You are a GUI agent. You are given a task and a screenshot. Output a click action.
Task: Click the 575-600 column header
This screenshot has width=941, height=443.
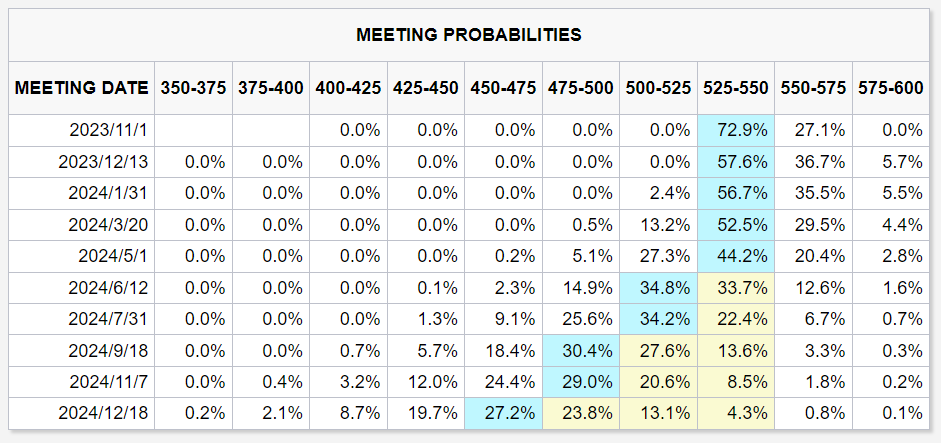coord(892,88)
